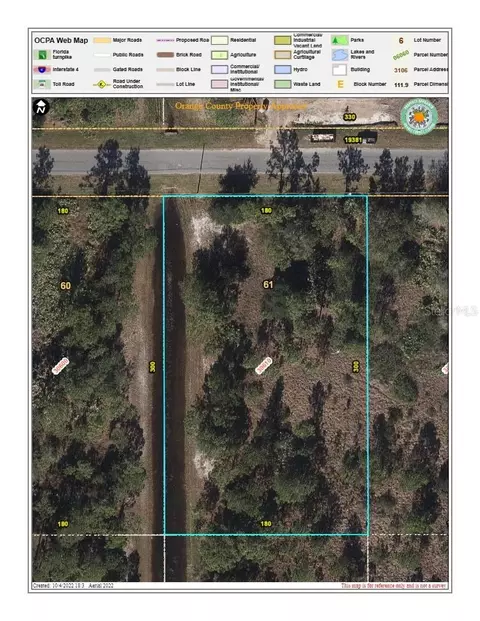Viewport: 480px width, 621px height.
Task: Select the Florida Turnpike legend icon
Action: pos(42,55)
